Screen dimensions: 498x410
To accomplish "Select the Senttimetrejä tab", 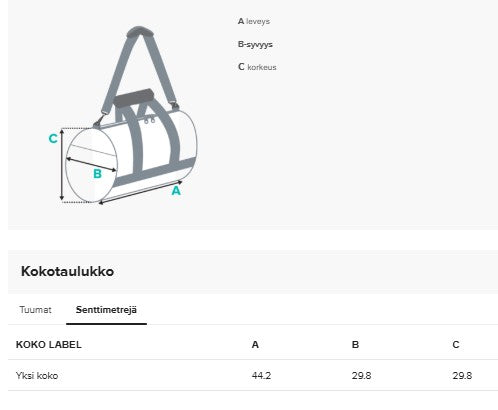I will [x=106, y=310].
